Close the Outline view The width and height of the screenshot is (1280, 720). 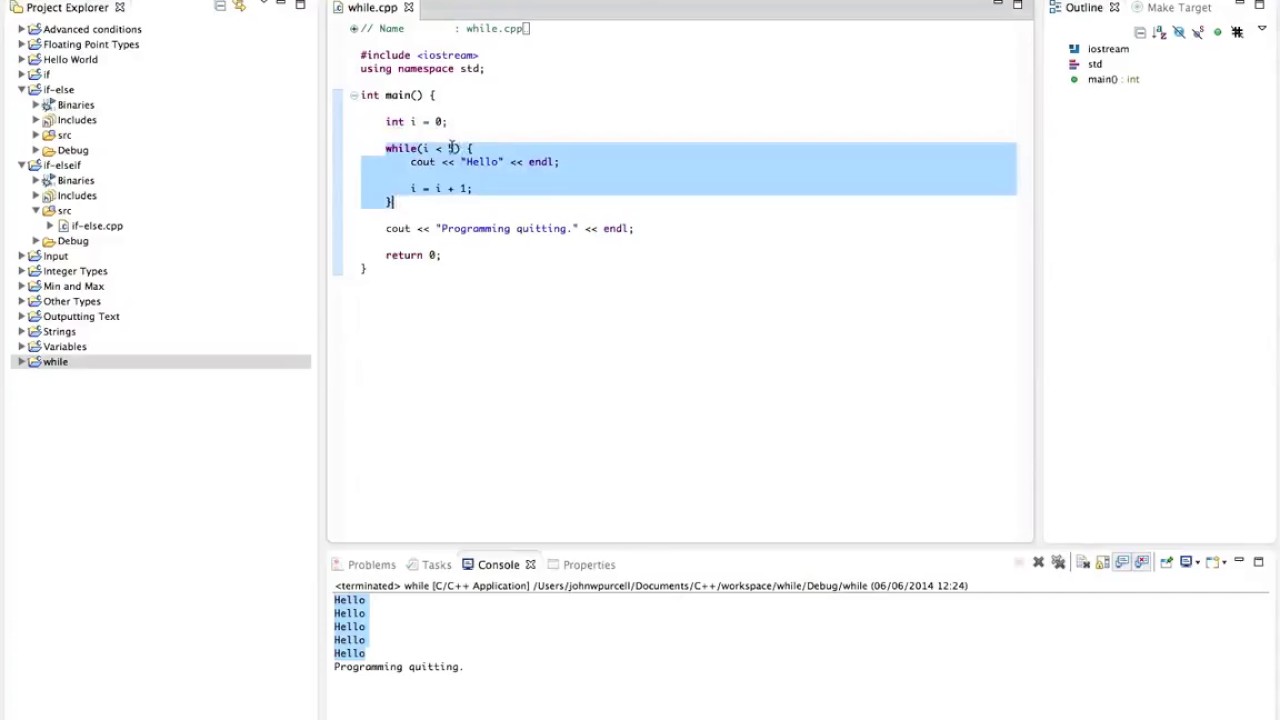point(1114,7)
